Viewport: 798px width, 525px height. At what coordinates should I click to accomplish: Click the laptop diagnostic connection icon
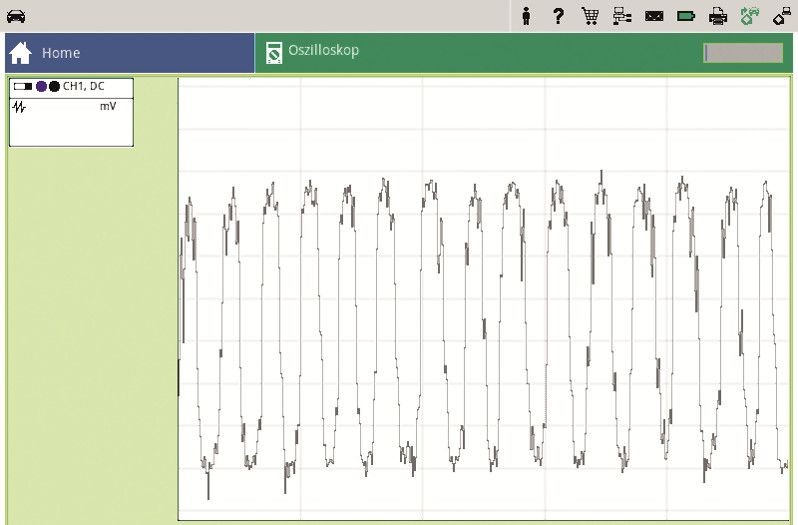click(x=781, y=16)
